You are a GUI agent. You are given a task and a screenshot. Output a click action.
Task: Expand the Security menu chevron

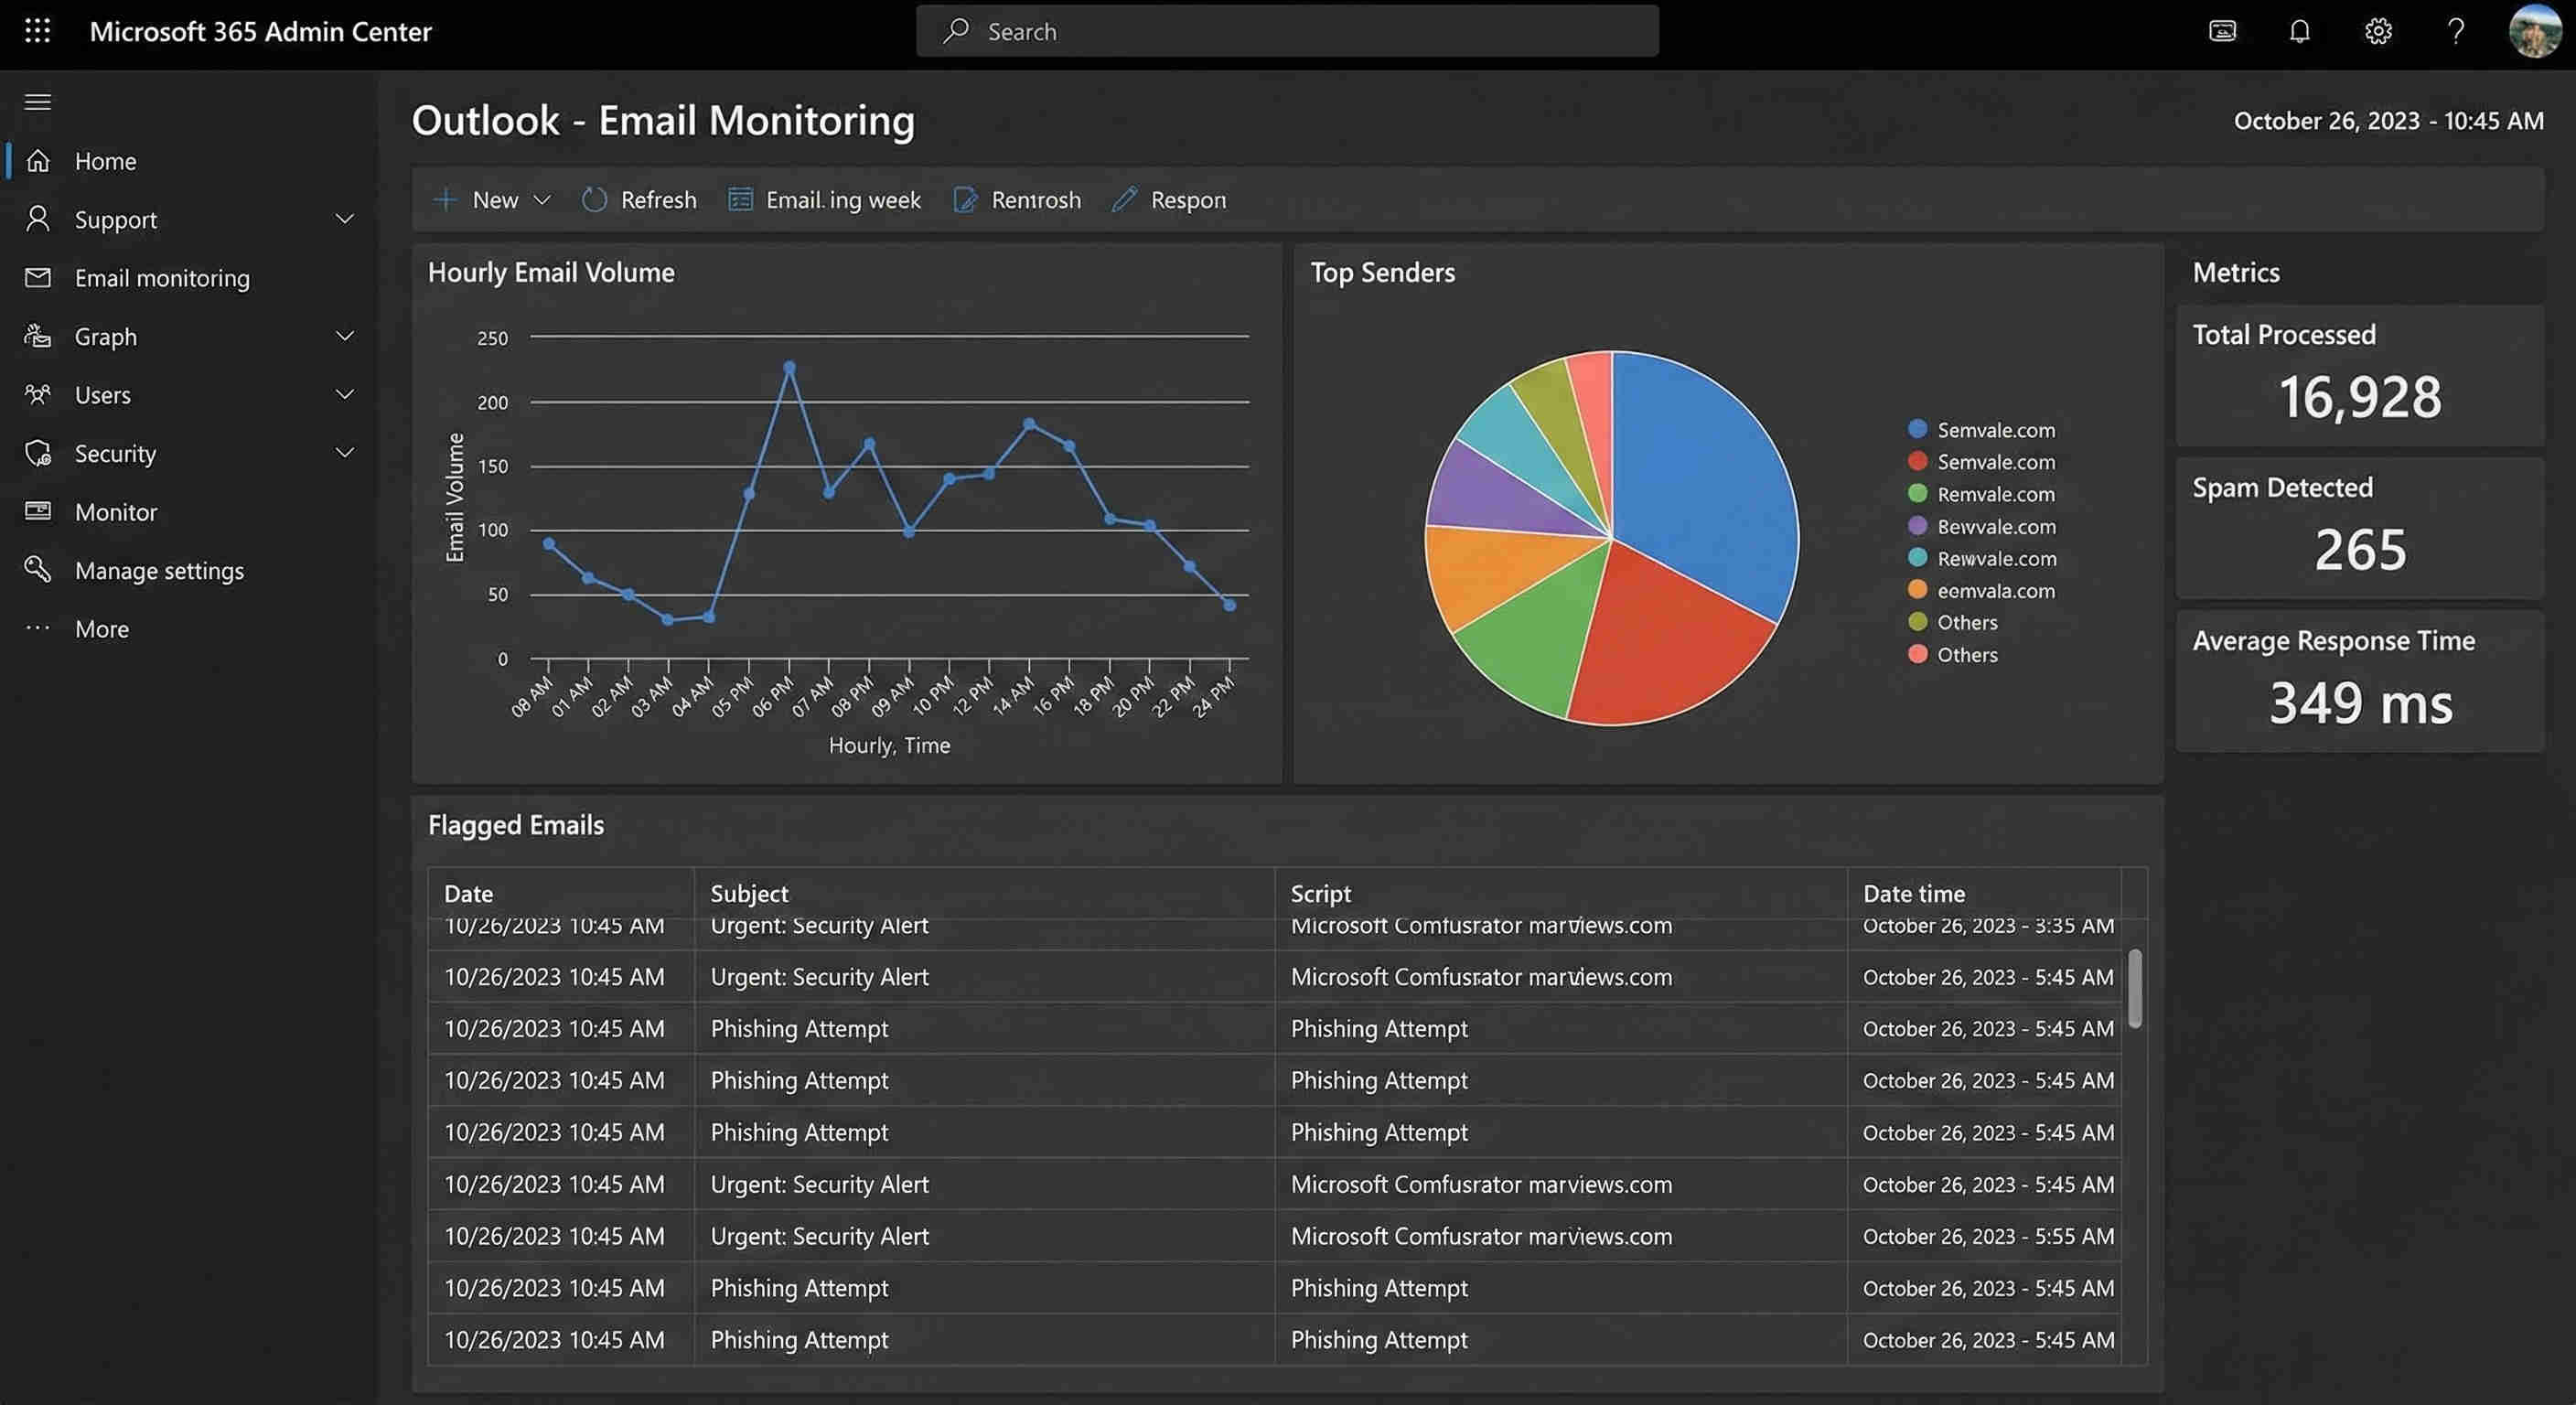[x=345, y=453]
